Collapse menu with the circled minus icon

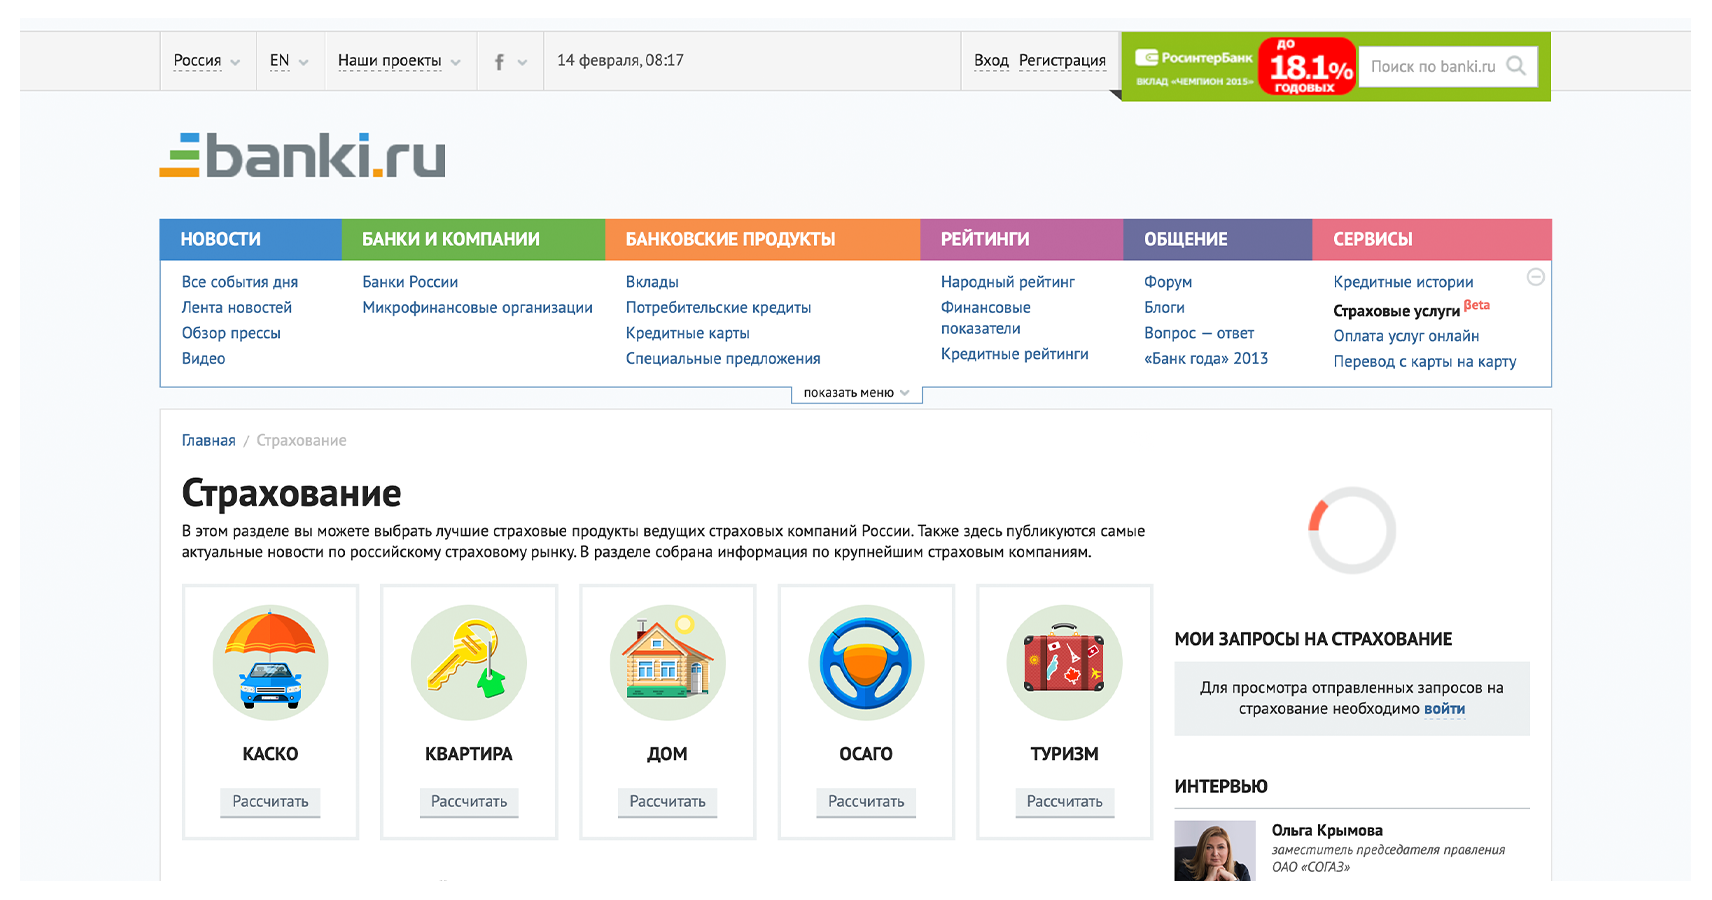1535,277
